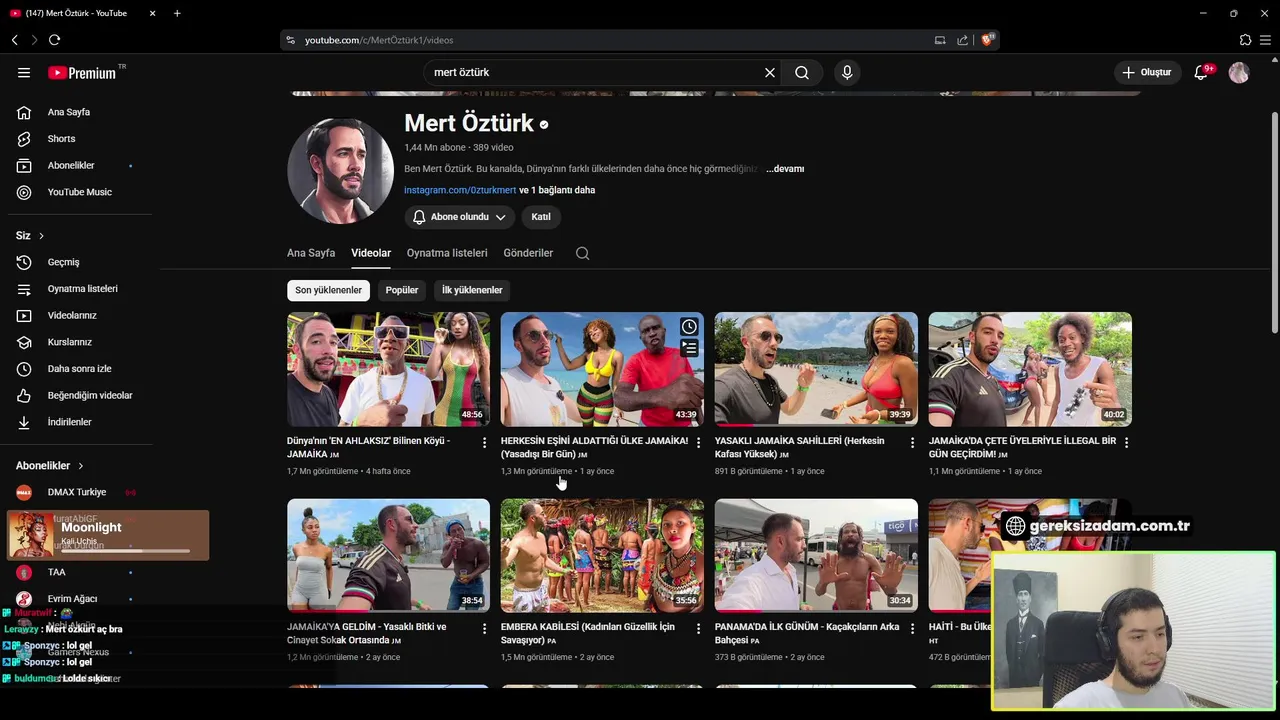
Task: Click the Katıl join button
Action: click(x=541, y=217)
